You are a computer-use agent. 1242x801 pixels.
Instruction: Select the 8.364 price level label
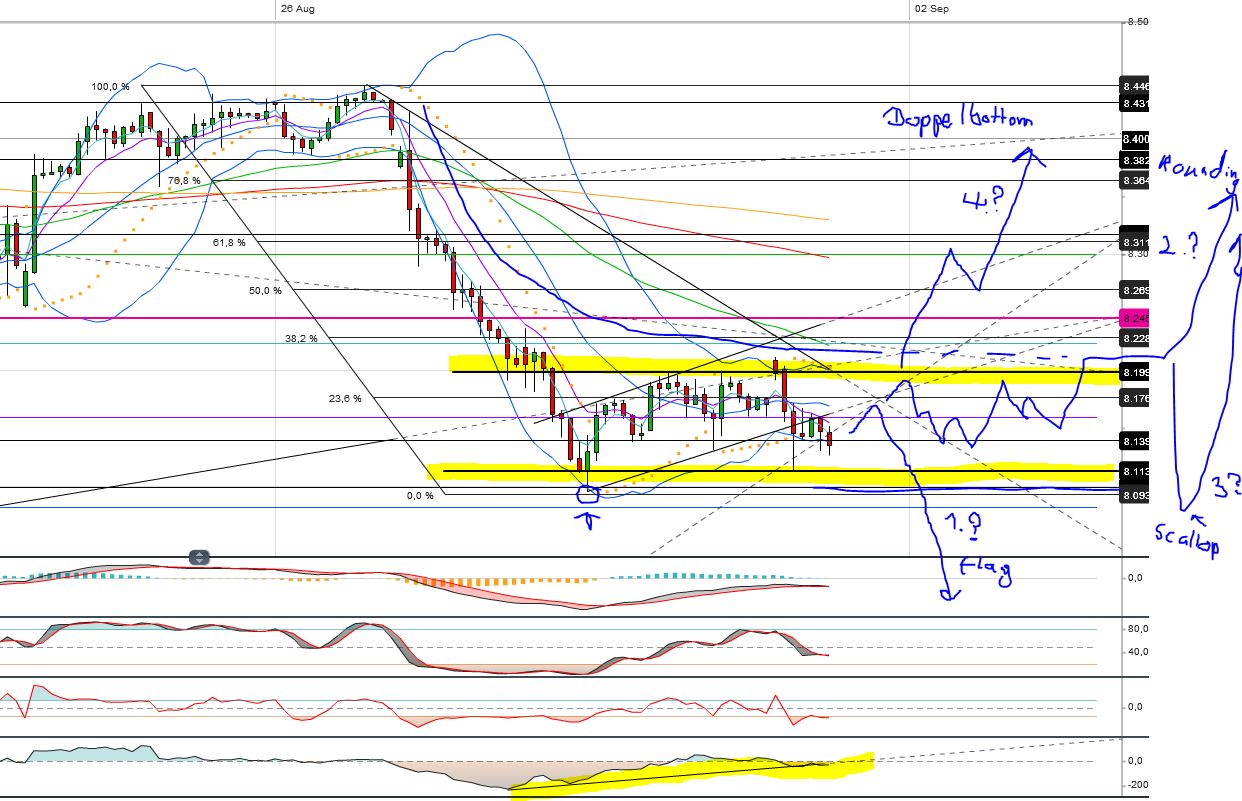click(x=1134, y=181)
